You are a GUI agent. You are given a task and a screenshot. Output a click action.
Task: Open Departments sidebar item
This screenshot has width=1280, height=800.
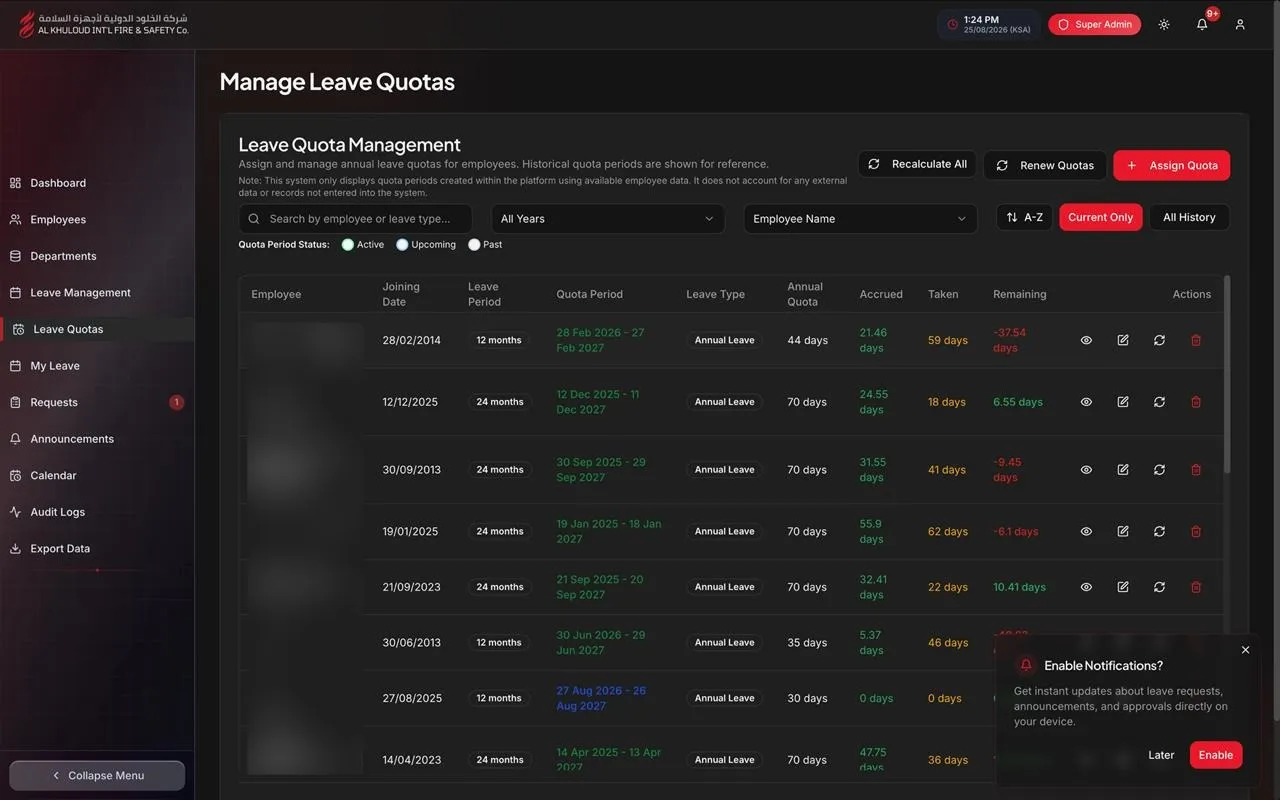coord(97,256)
